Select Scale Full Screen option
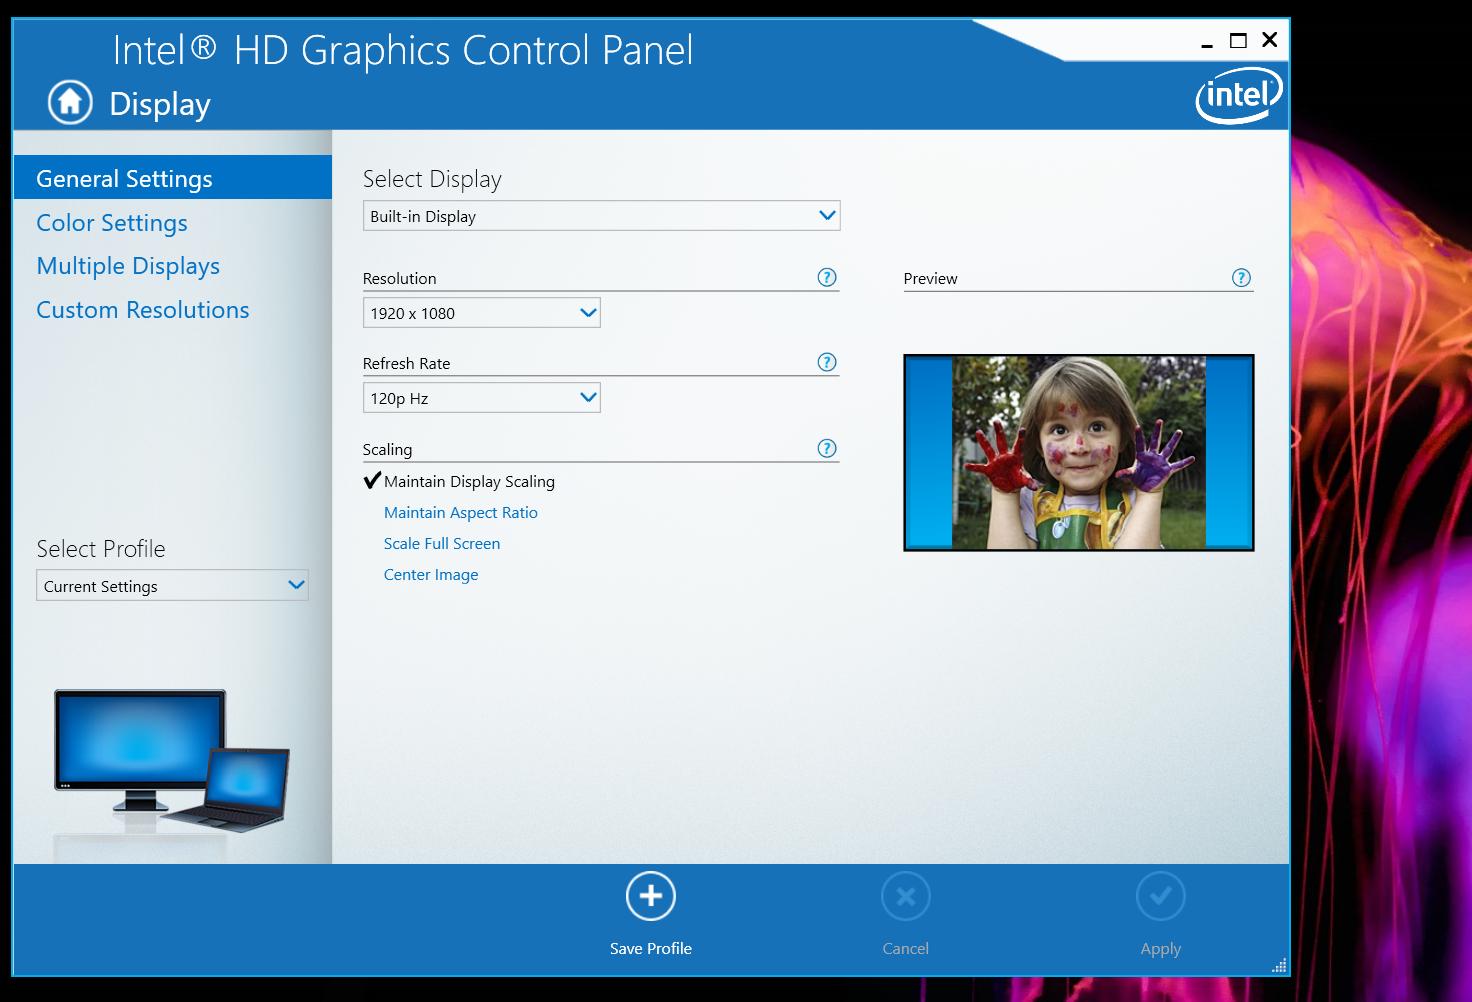The image size is (1472, 1002). 442,543
